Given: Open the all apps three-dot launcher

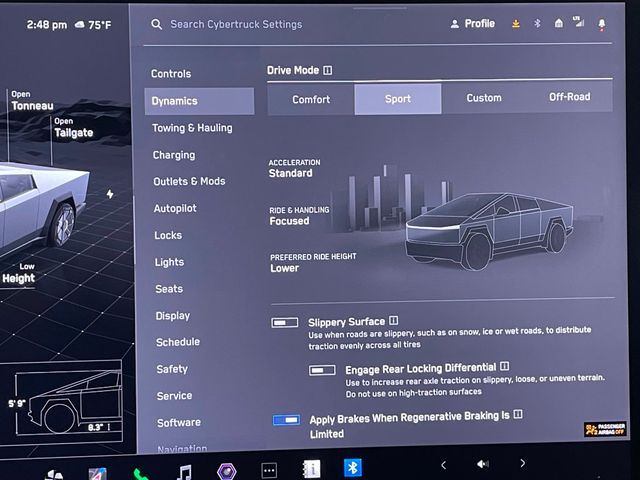Looking at the screenshot, I should 269,471.
